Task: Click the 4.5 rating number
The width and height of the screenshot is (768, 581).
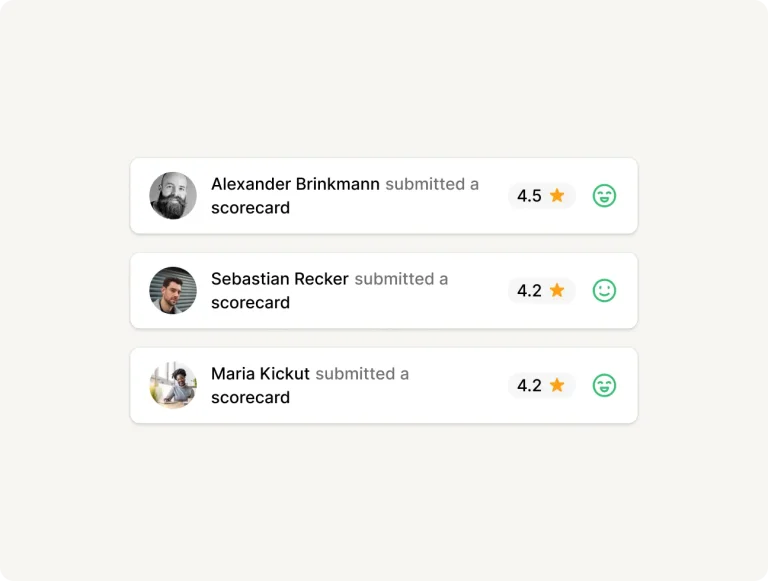Action: click(x=529, y=196)
